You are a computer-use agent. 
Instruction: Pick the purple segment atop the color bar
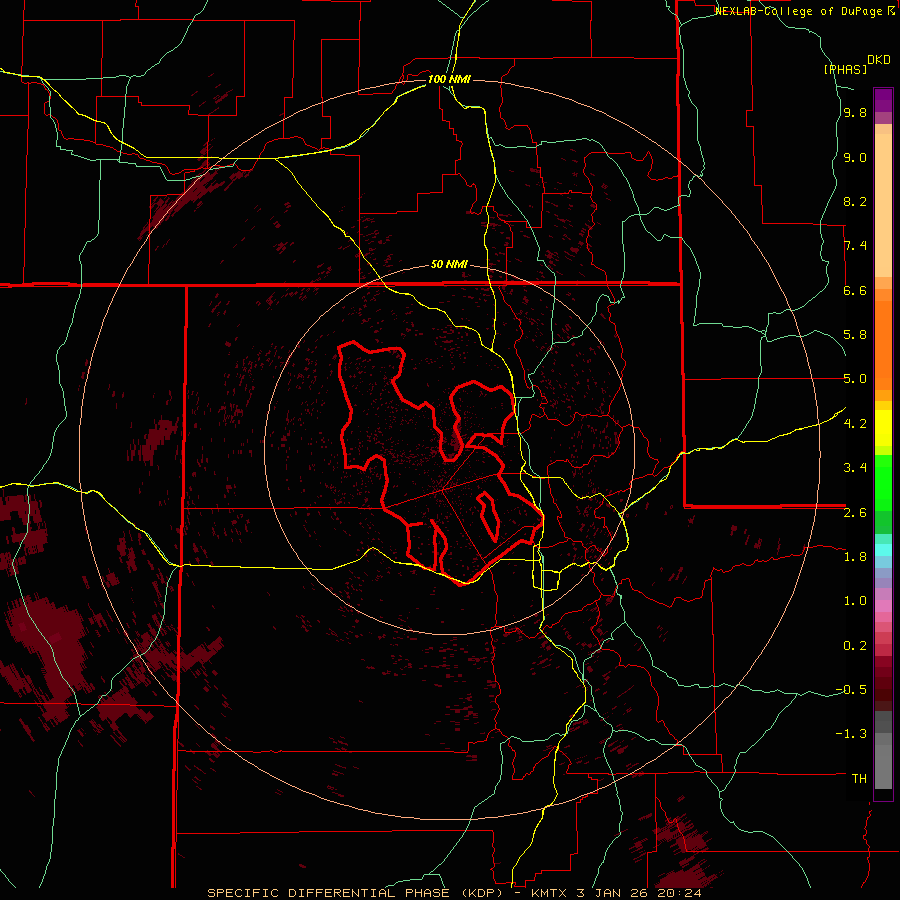click(x=883, y=100)
